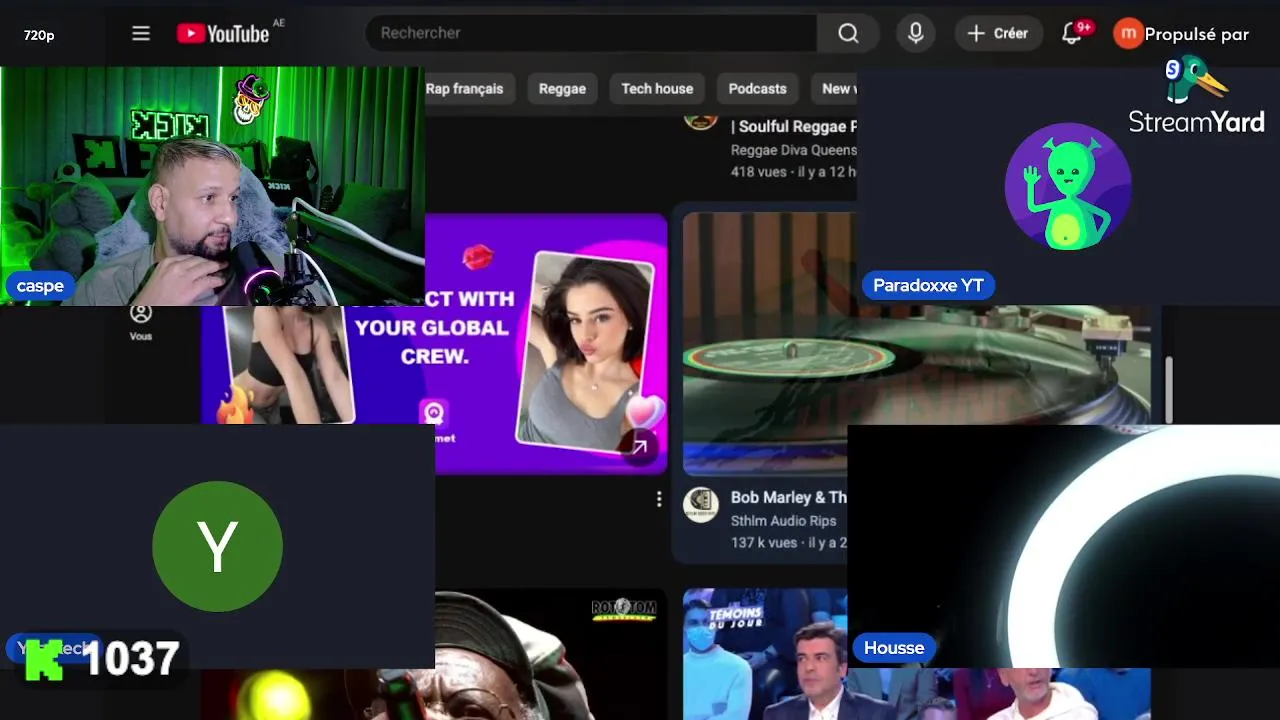Activate voice search microphone
Image resolution: width=1280 pixels, height=720 pixels.
click(x=915, y=33)
